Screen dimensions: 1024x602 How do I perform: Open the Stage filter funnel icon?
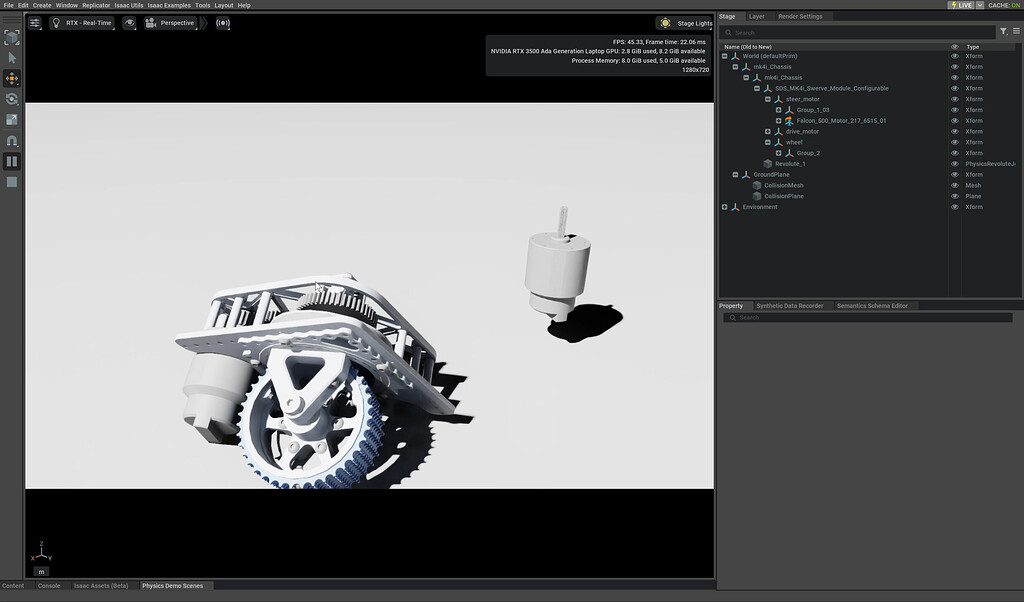tap(1004, 31)
